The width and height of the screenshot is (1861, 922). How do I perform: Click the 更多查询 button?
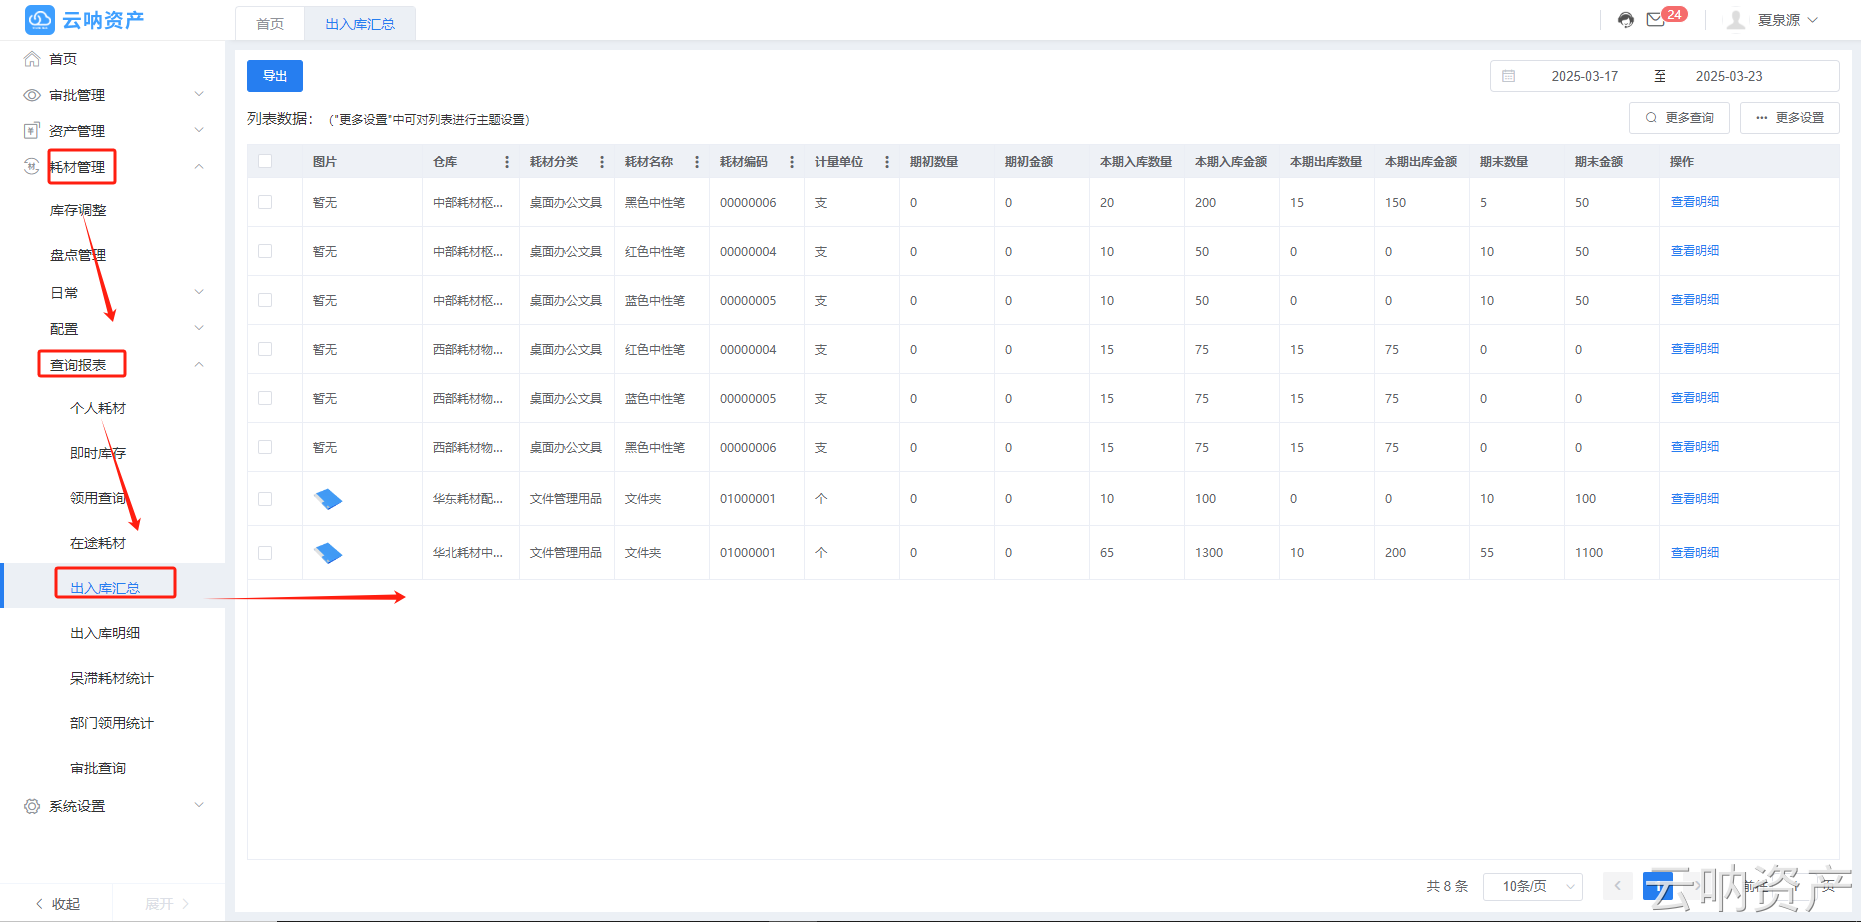click(1680, 118)
